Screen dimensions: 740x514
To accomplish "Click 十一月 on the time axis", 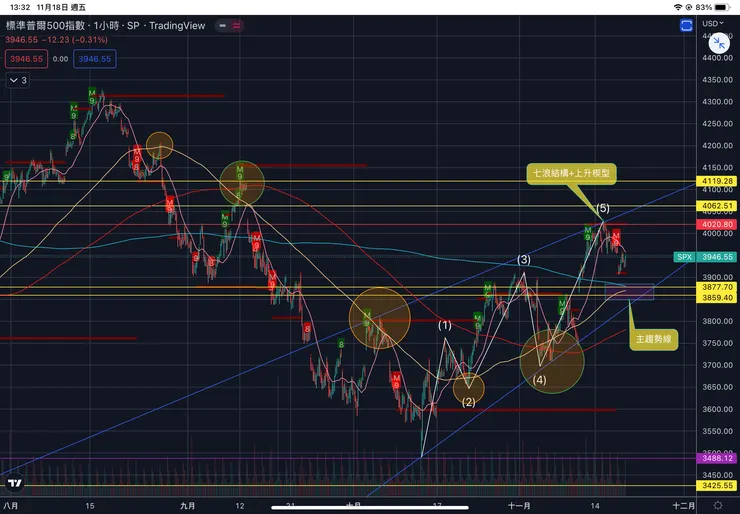I will click(519, 506).
